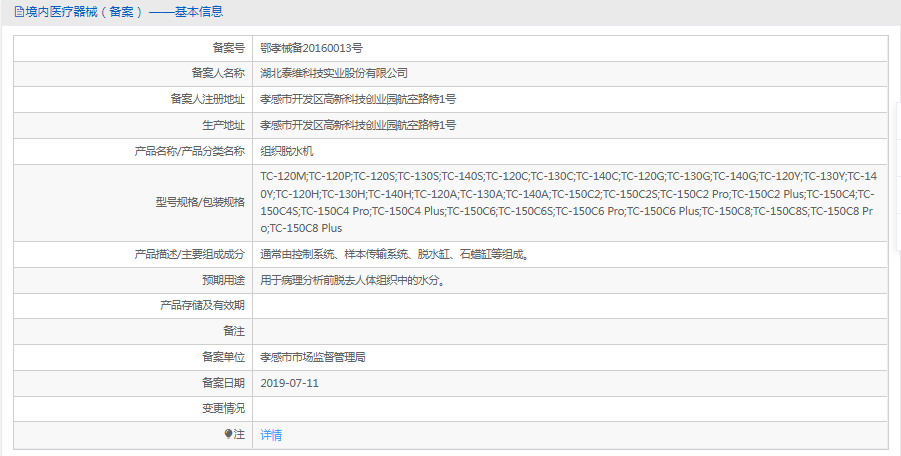
Task: Select the address value in the 备案人注册地址 row
Action: [x=357, y=99]
